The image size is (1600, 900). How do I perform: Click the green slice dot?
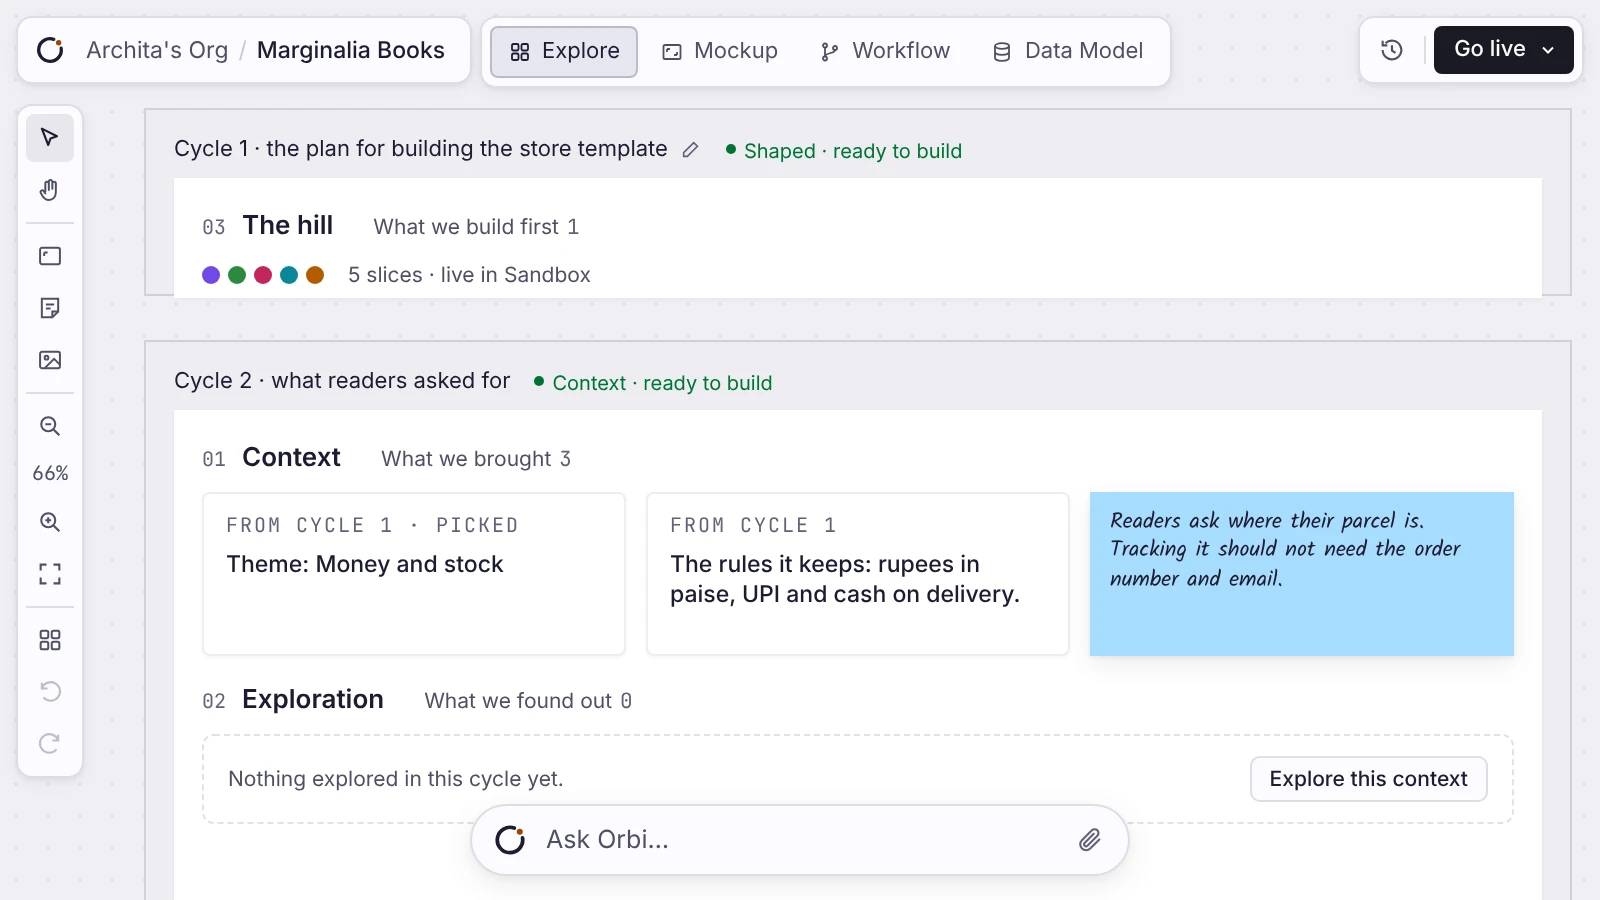pyautogui.click(x=237, y=275)
